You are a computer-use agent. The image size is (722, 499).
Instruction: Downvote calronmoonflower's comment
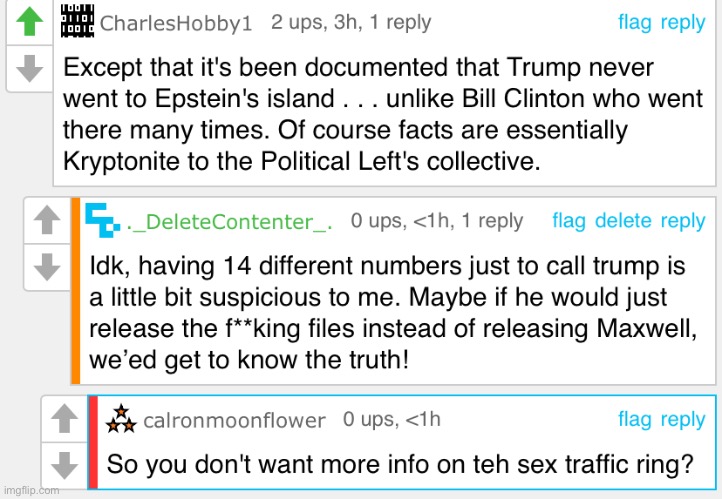[63, 464]
